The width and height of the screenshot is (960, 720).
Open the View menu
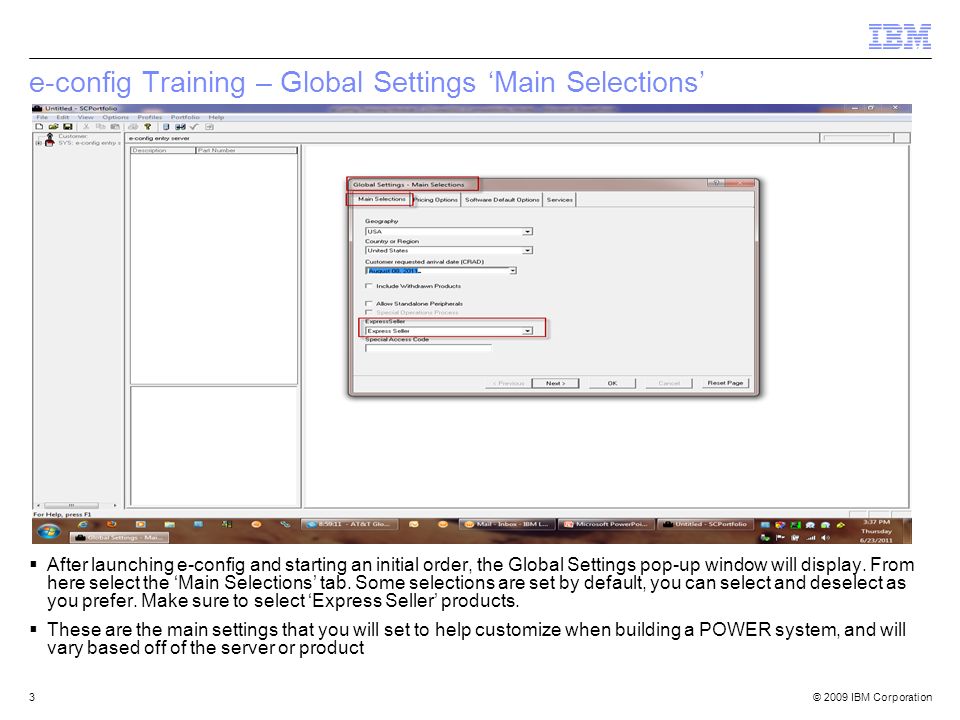coord(85,117)
